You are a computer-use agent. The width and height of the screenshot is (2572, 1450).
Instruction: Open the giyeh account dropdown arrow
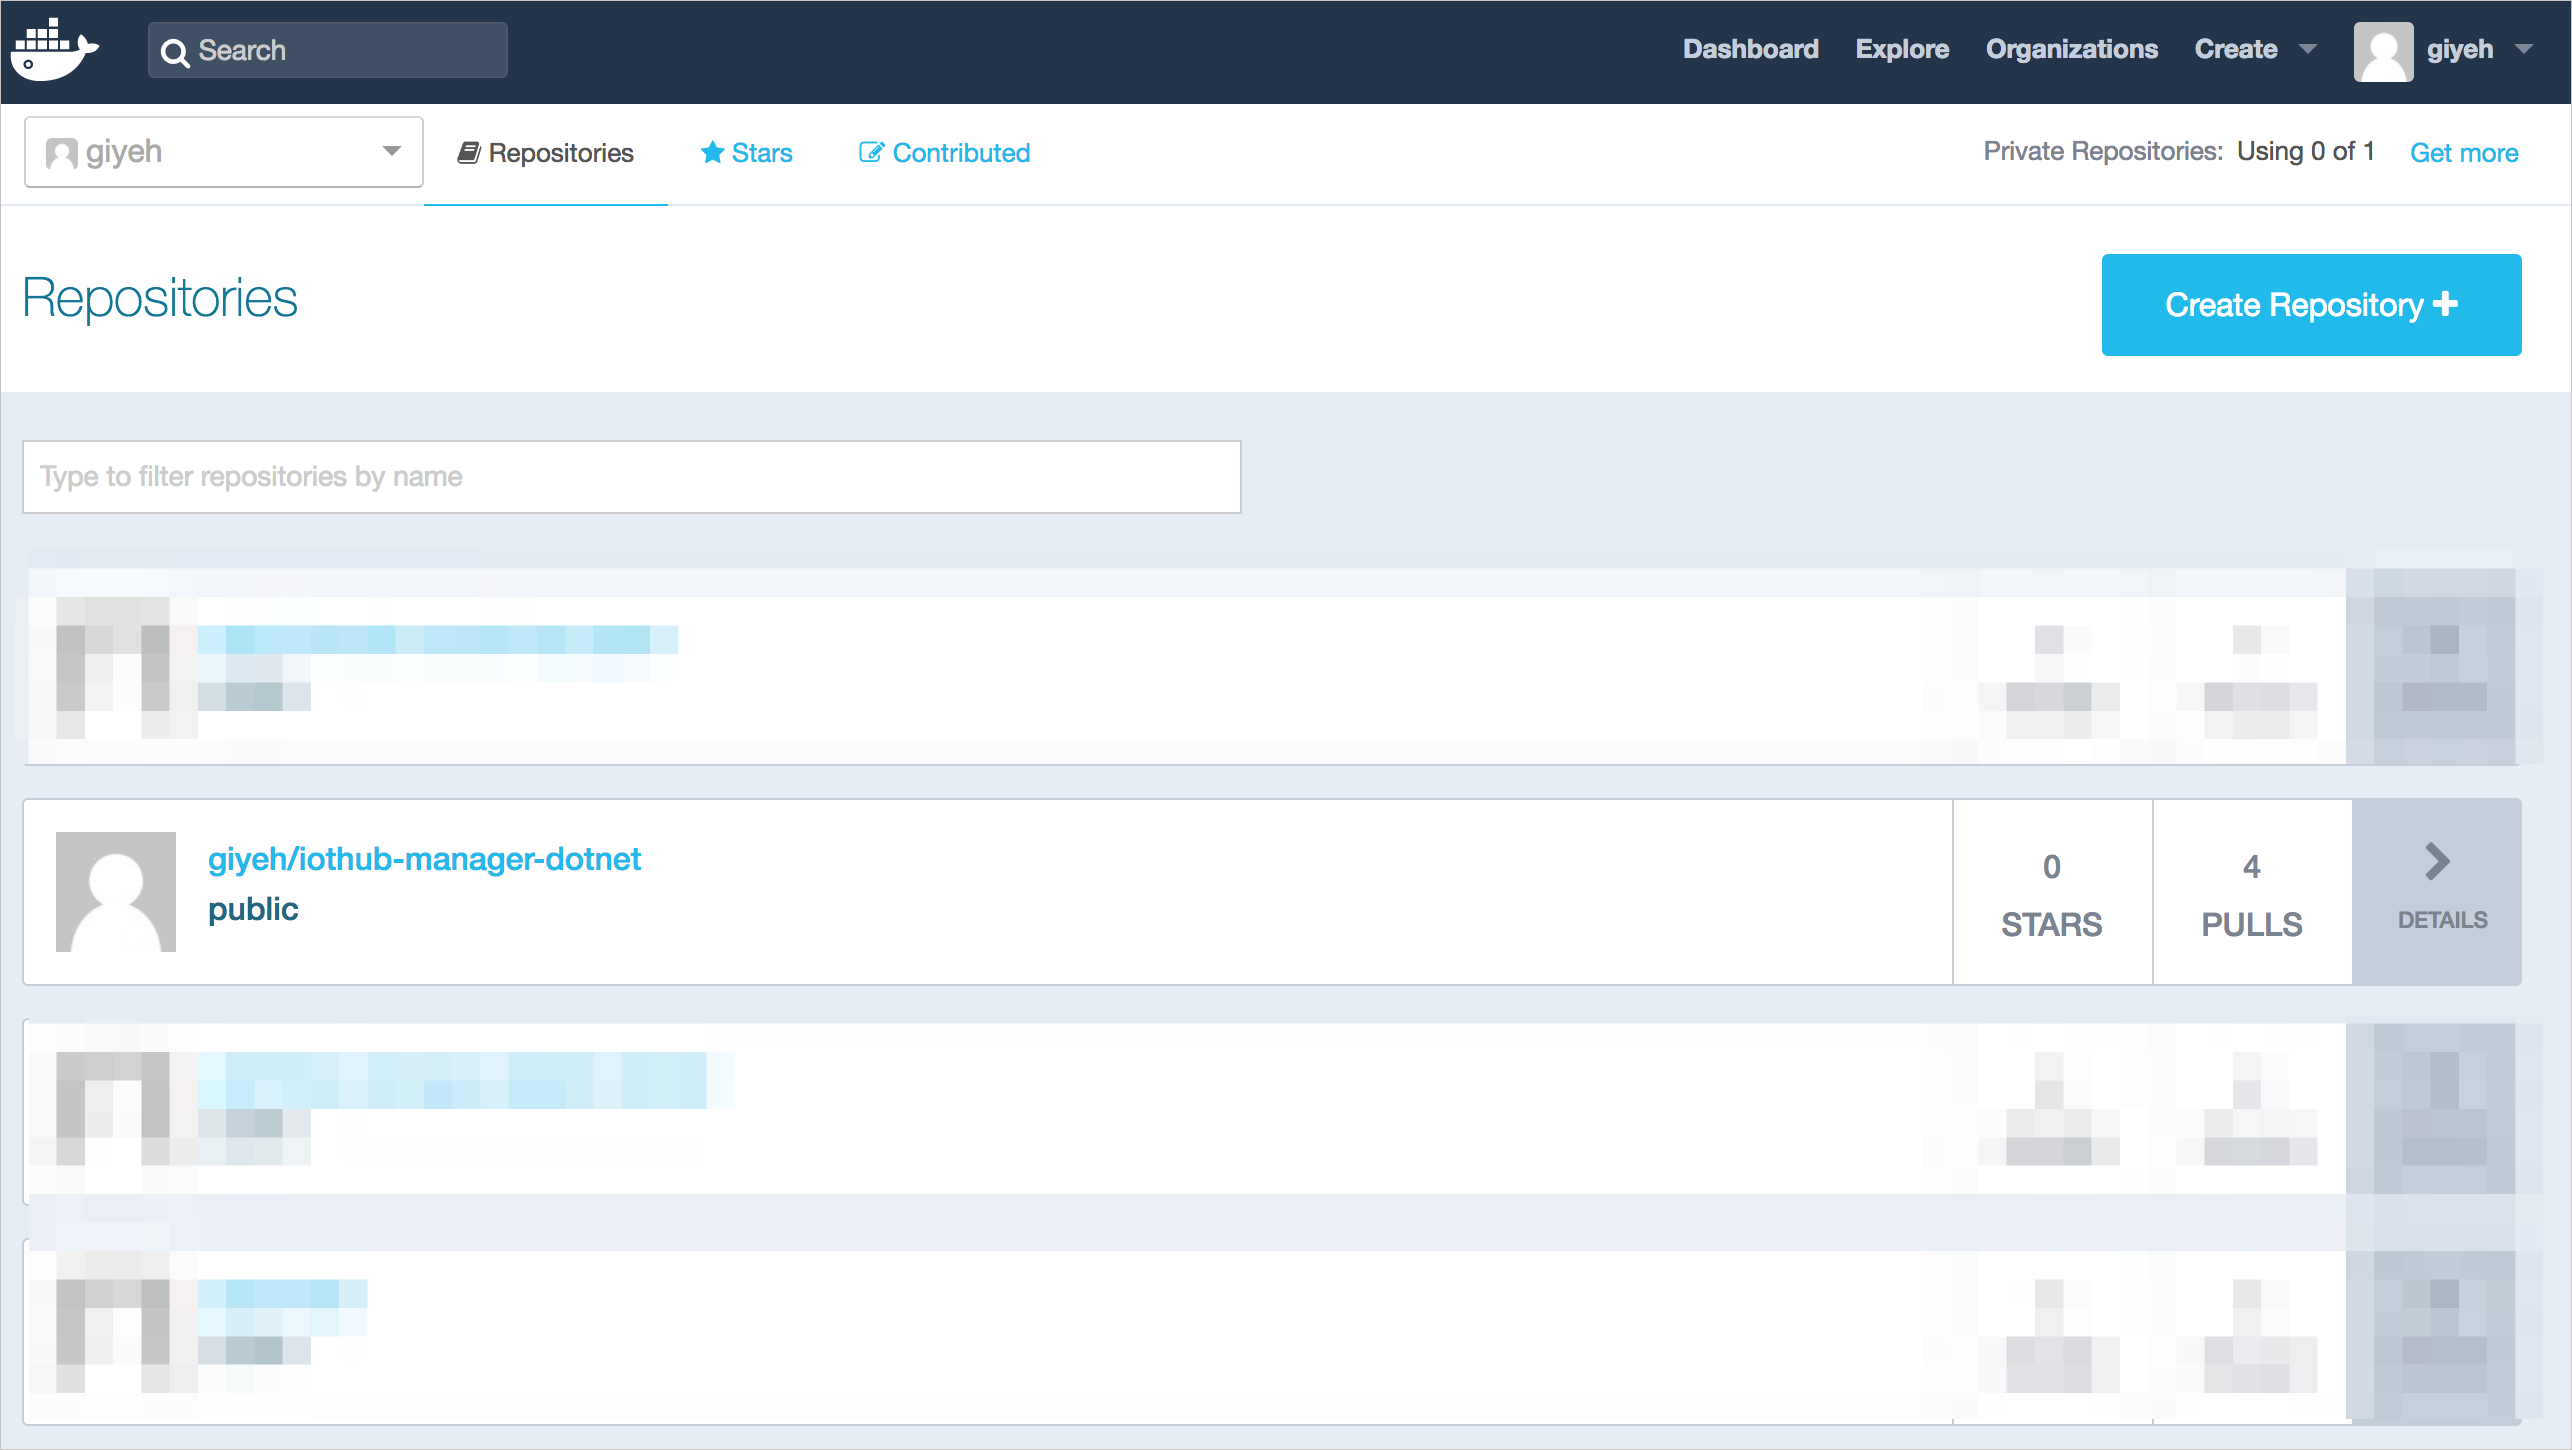click(2525, 49)
